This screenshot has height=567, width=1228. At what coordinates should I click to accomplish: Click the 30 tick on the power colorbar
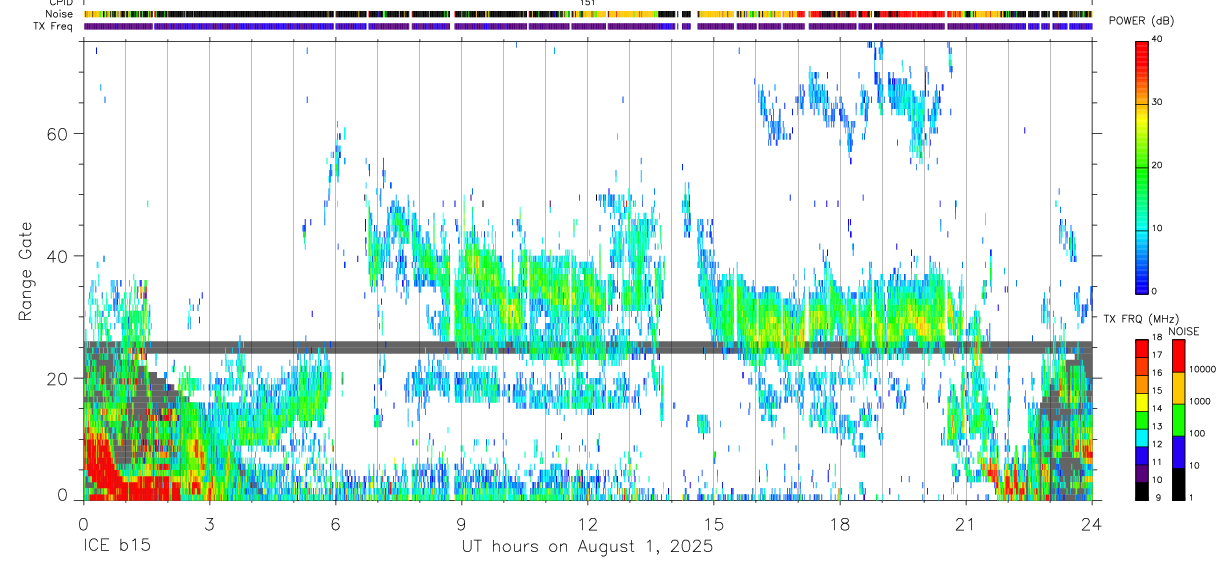coord(1158,102)
